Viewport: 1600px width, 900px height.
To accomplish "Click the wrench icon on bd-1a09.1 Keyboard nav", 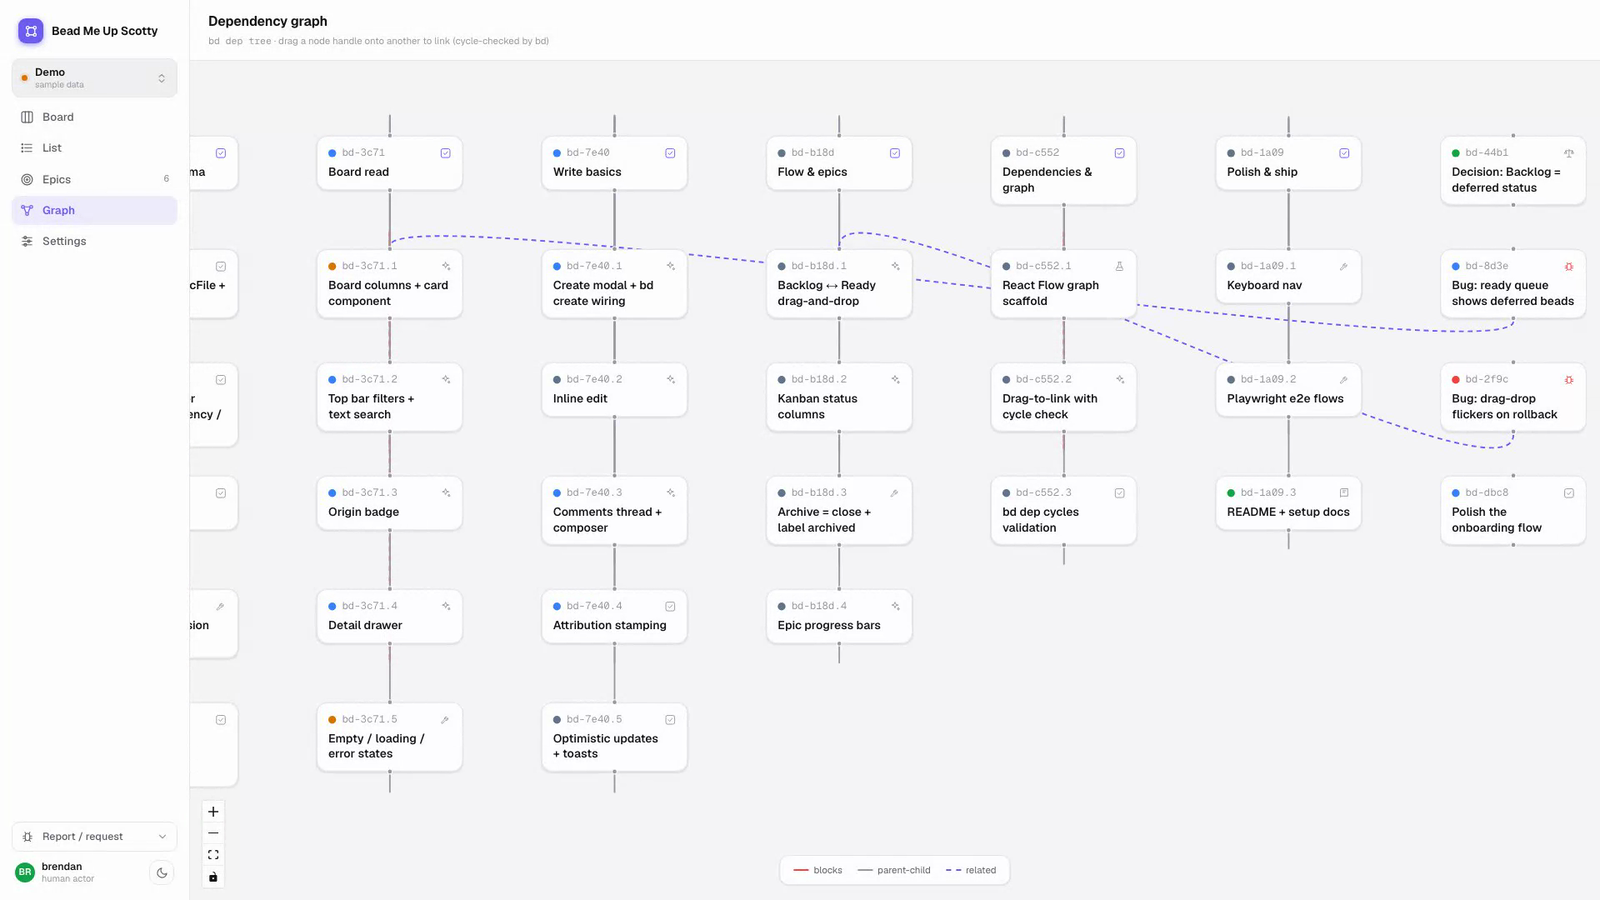I will 1344,266.
